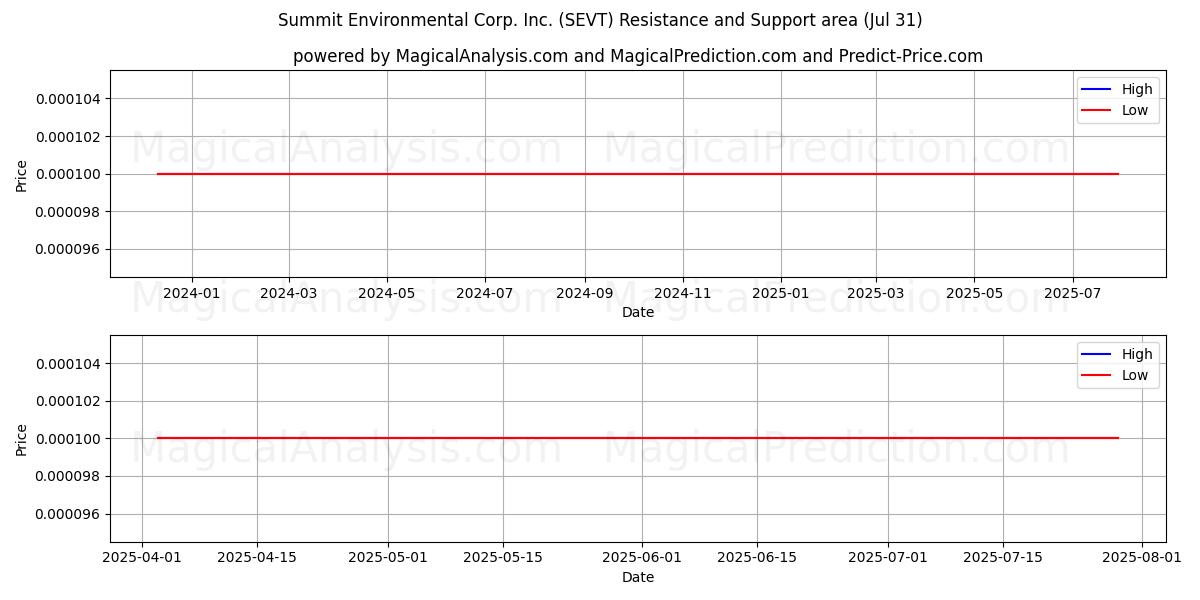The image size is (1200, 600).
Task: Click the 2025-04-15 date tick label
Action: pos(257,559)
